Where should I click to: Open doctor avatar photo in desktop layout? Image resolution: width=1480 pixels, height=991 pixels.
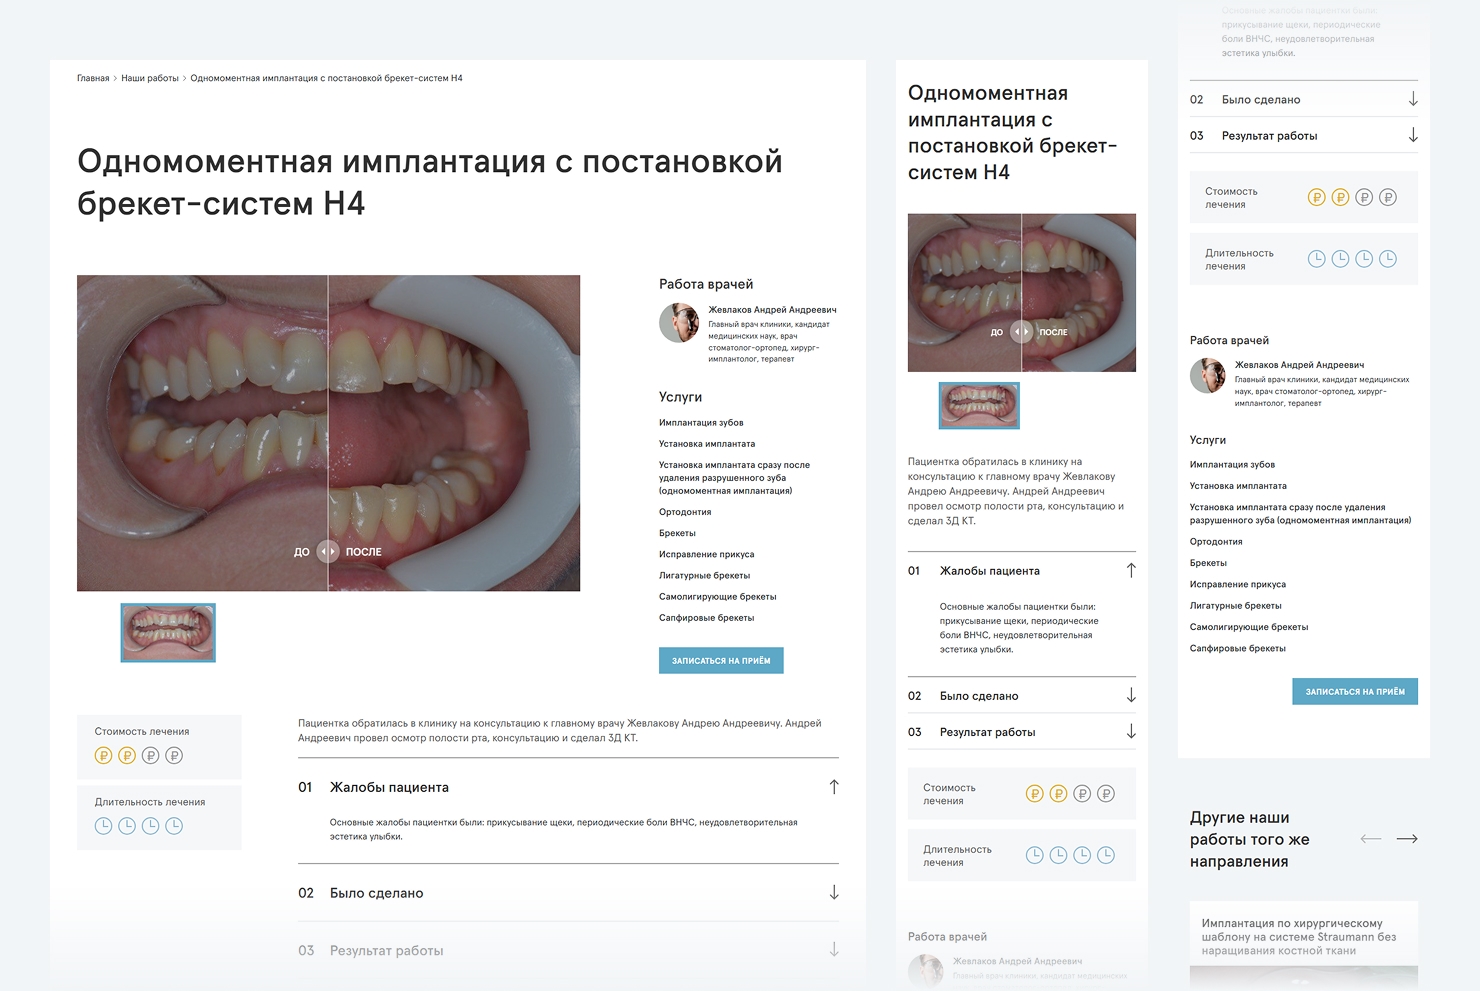pyautogui.click(x=679, y=323)
